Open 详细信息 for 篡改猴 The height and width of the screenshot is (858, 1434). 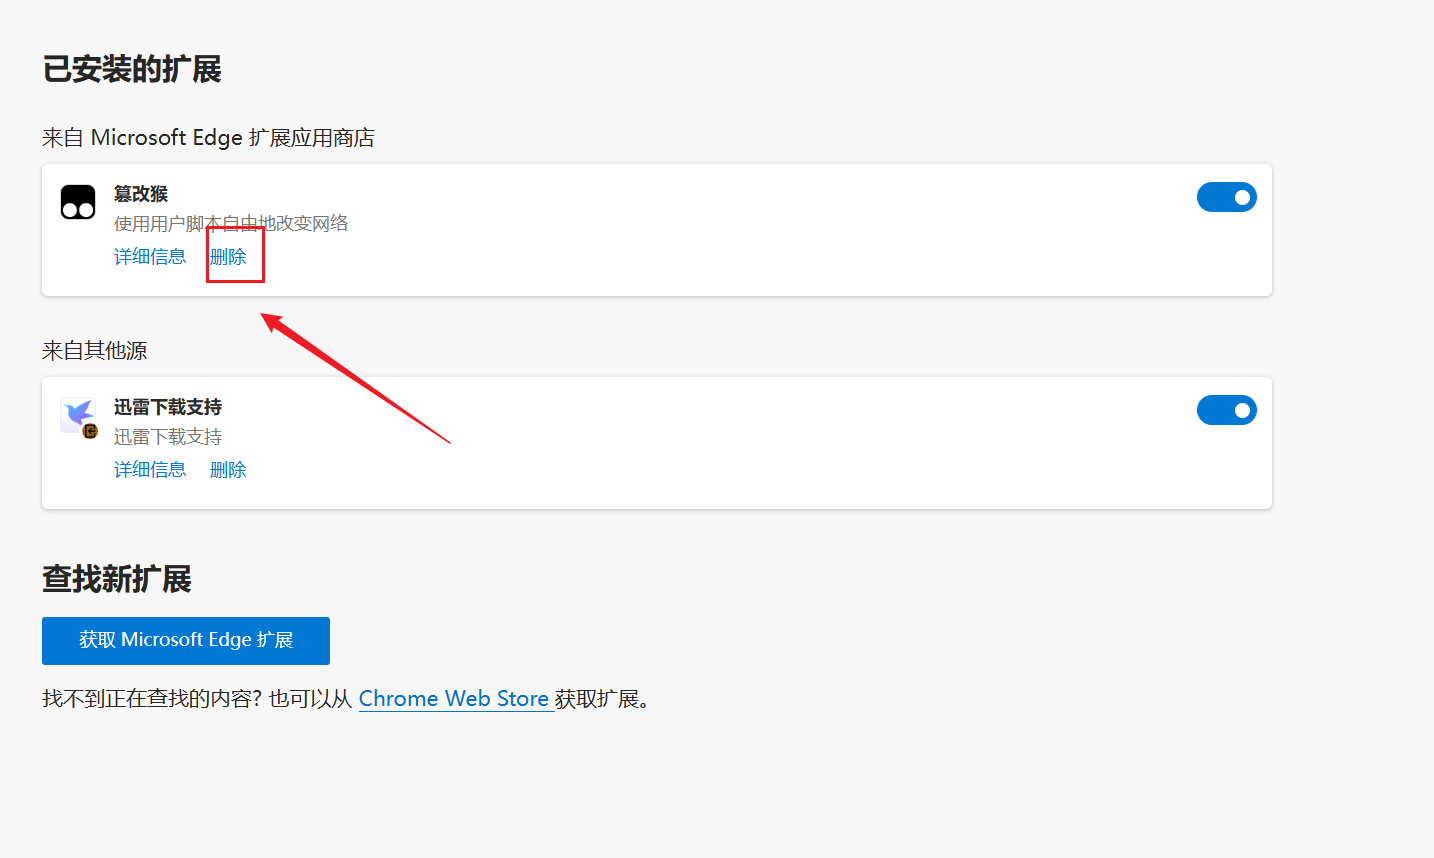[150, 257]
